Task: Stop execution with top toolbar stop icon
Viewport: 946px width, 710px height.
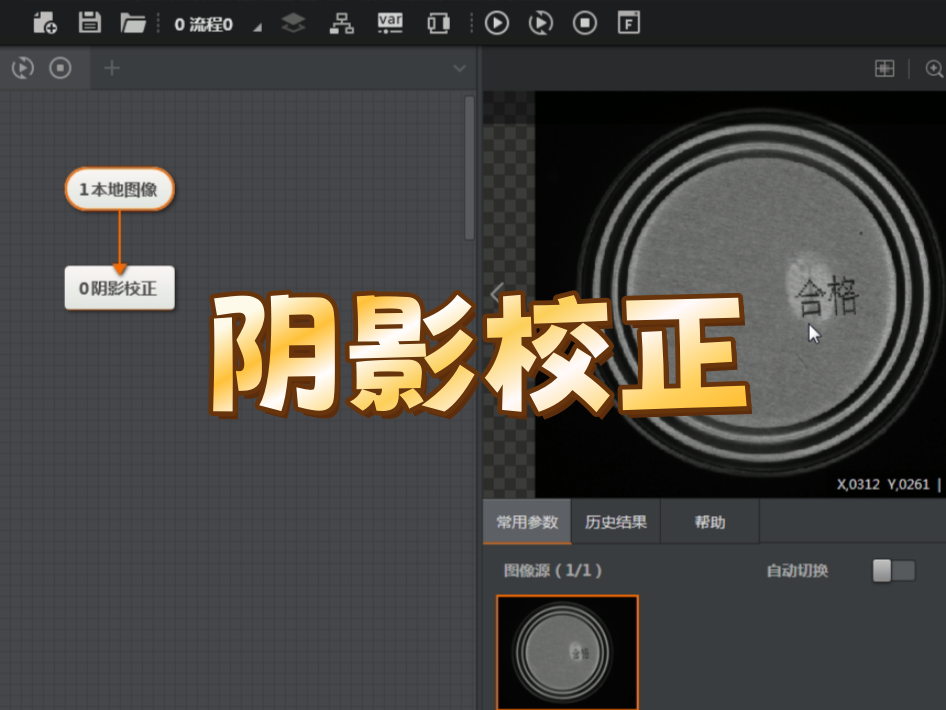Action: point(585,23)
